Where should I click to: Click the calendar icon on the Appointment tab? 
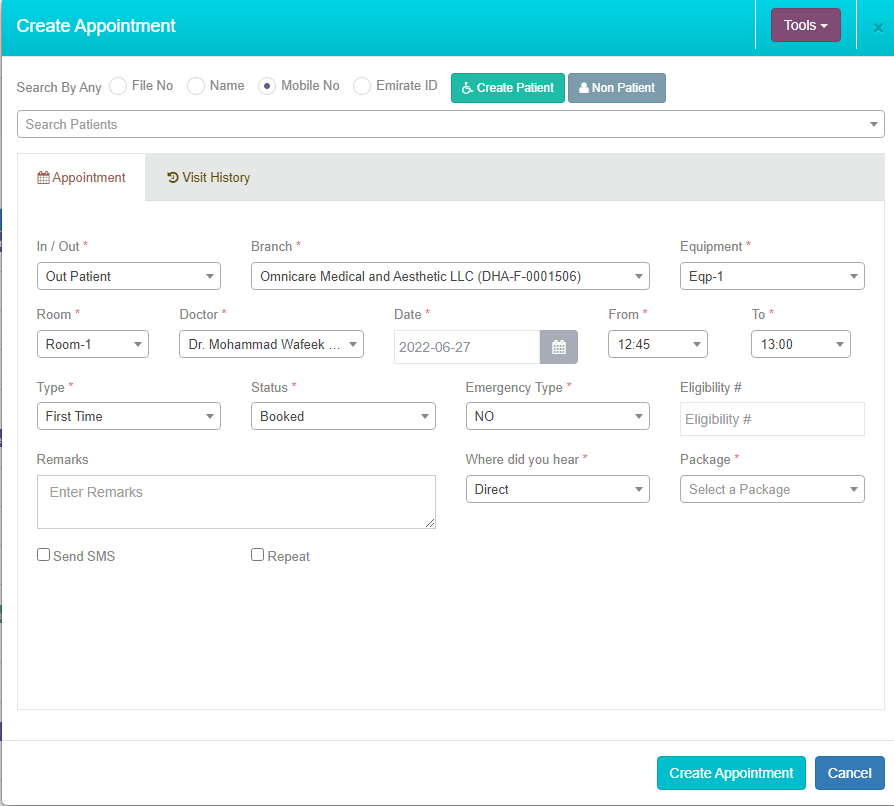pyautogui.click(x=42, y=177)
